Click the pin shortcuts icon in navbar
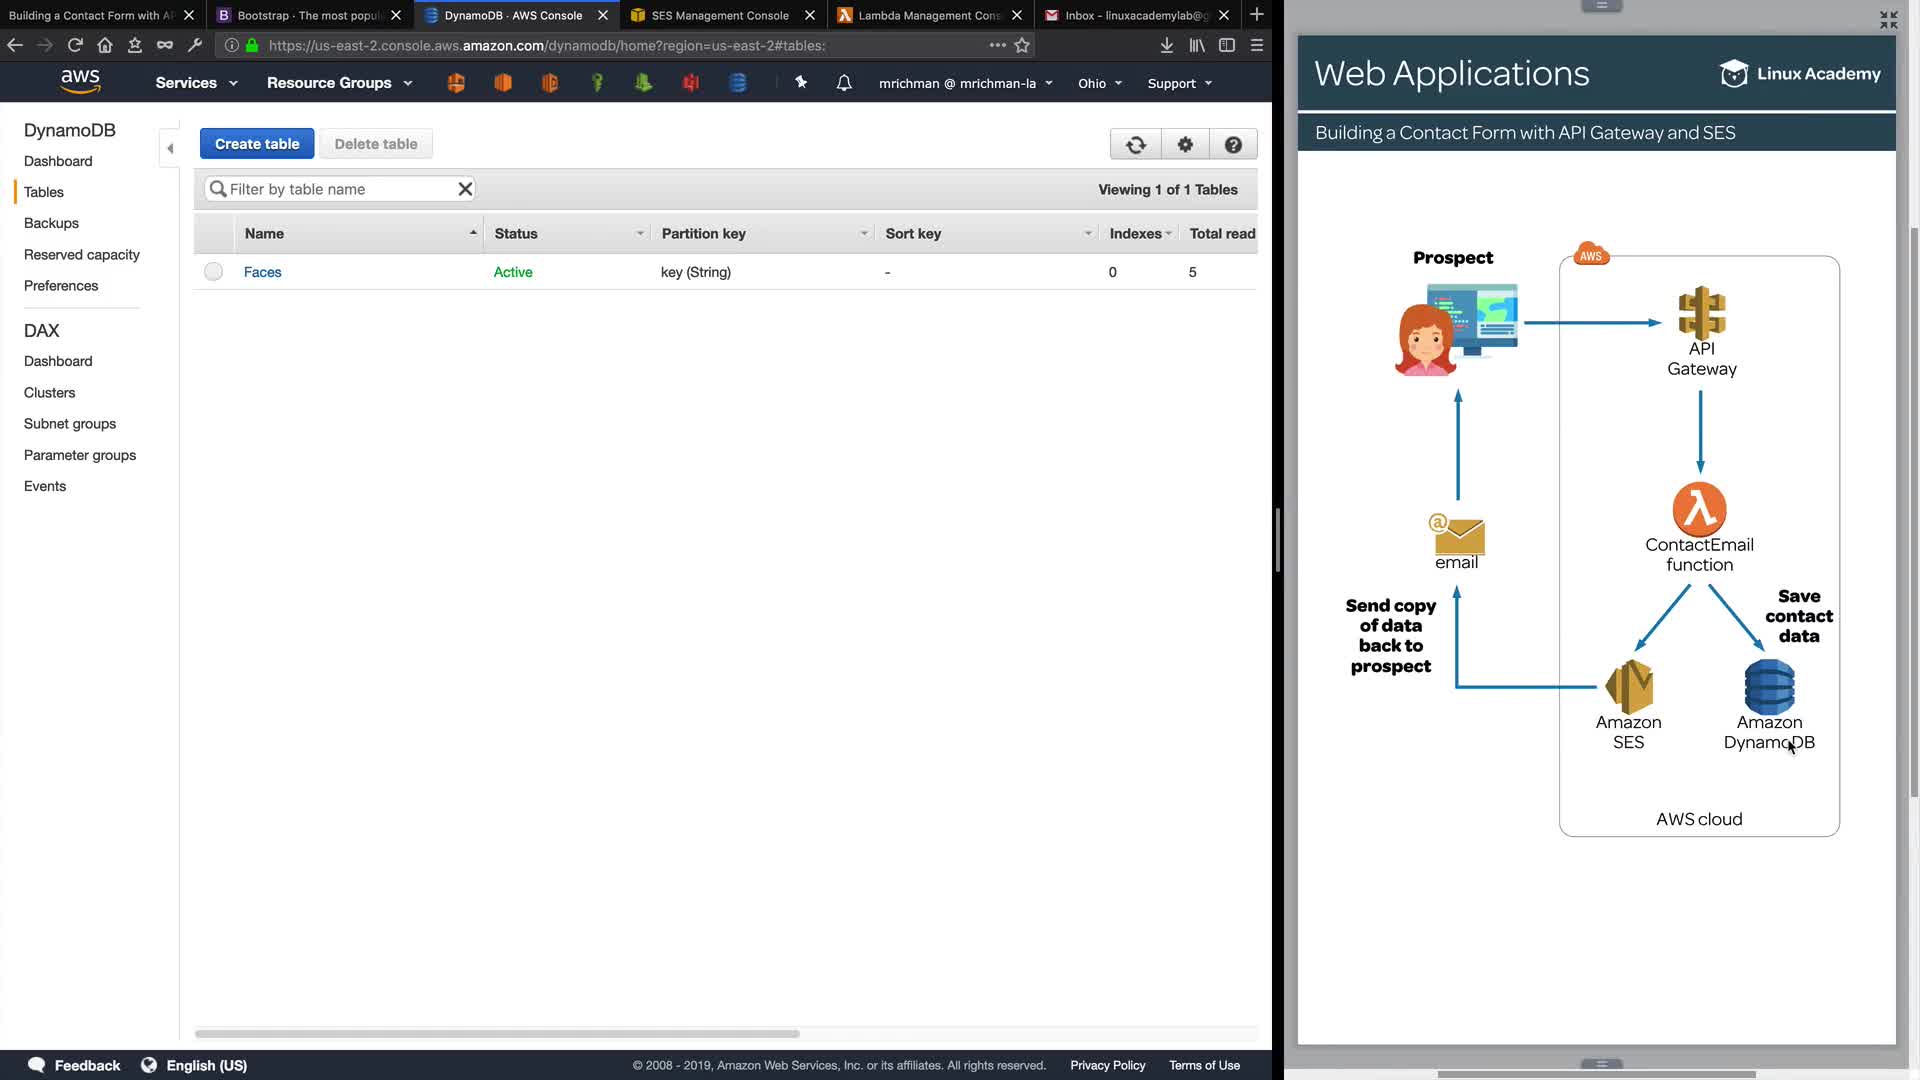 (x=801, y=83)
